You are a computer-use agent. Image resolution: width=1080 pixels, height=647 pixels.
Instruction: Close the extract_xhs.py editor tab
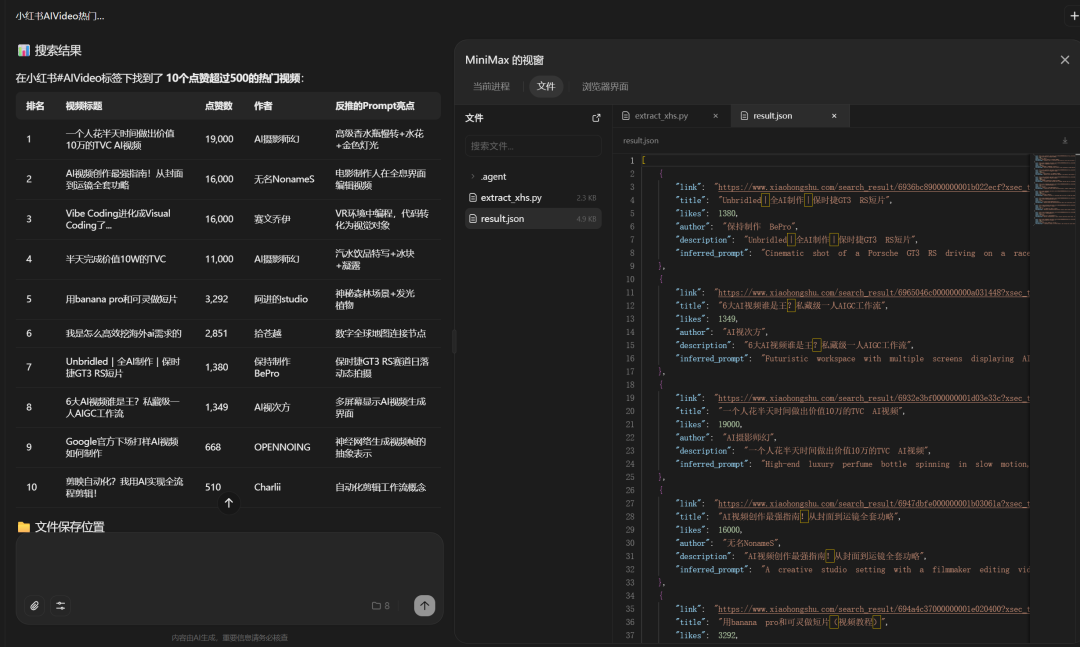tap(715, 116)
